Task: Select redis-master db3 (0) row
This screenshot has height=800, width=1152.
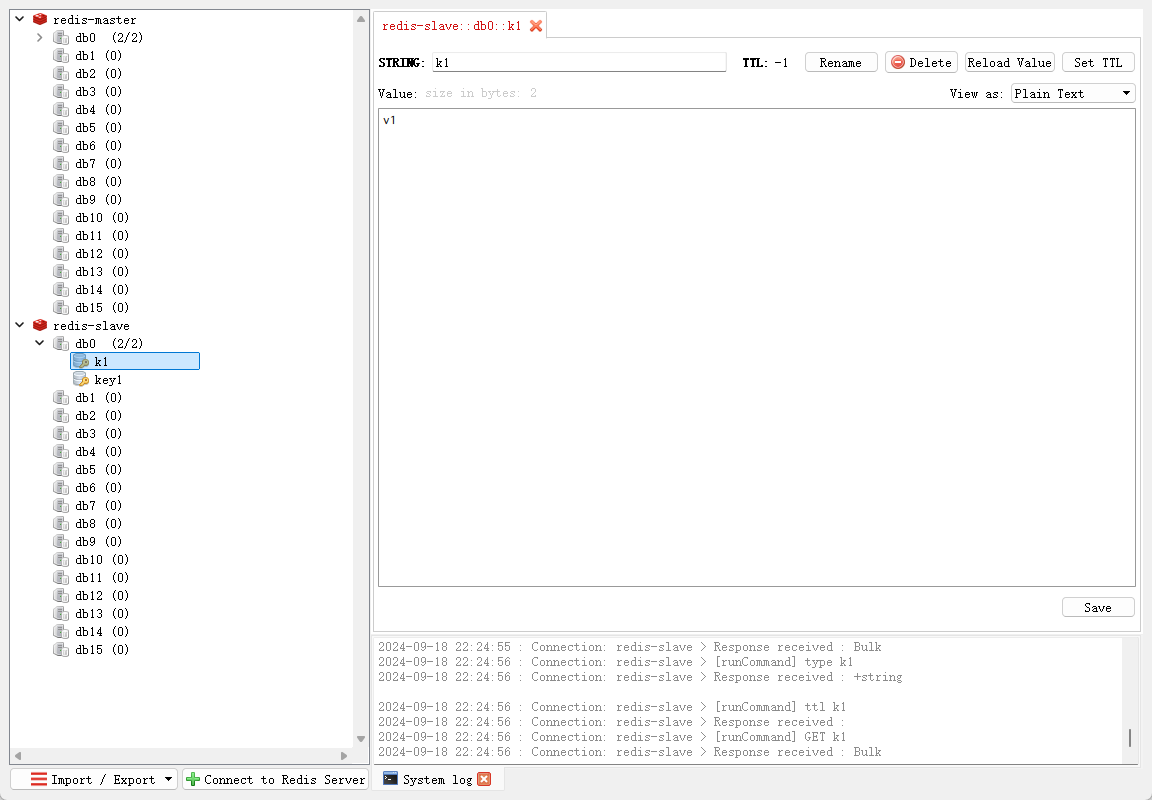Action: tap(98, 92)
